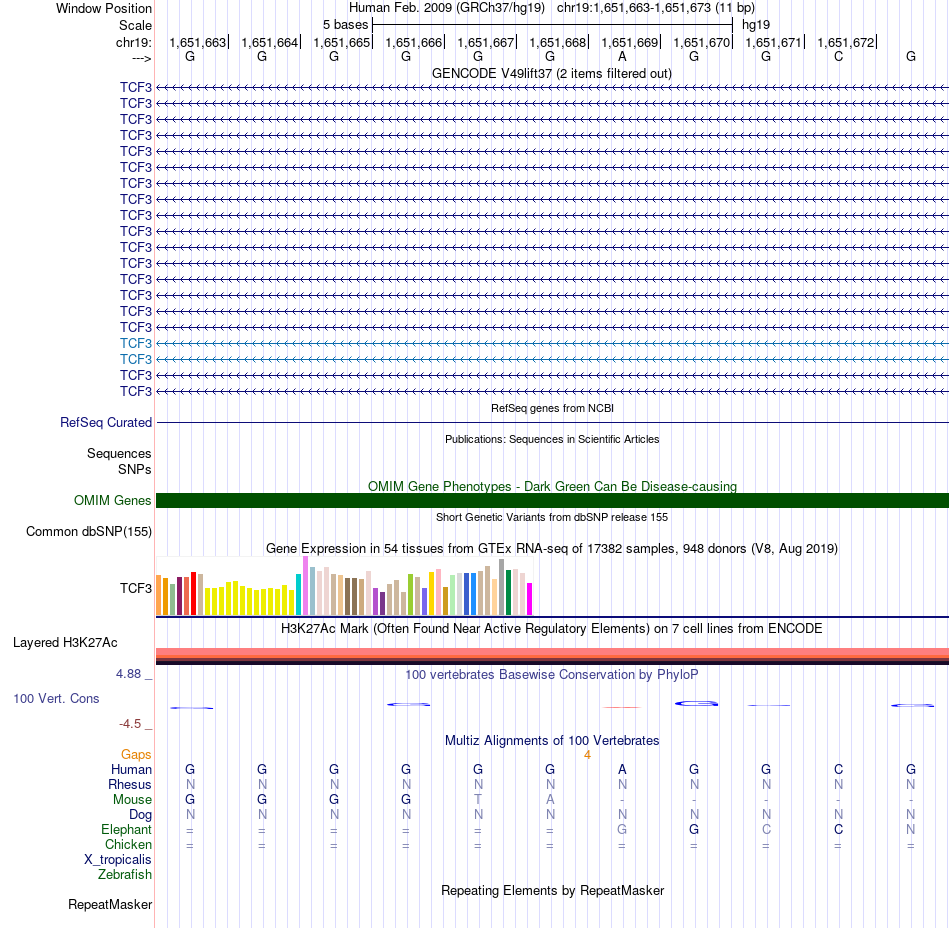950x928 pixels.
Task: Click the TCF3 label beside the GTEx chart
Action: click(x=136, y=588)
